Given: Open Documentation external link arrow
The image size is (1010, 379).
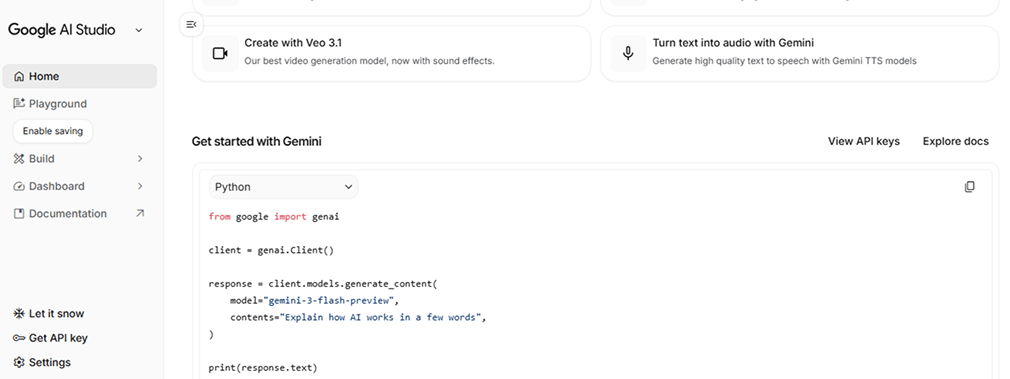Looking at the screenshot, I should click(140, 213).
